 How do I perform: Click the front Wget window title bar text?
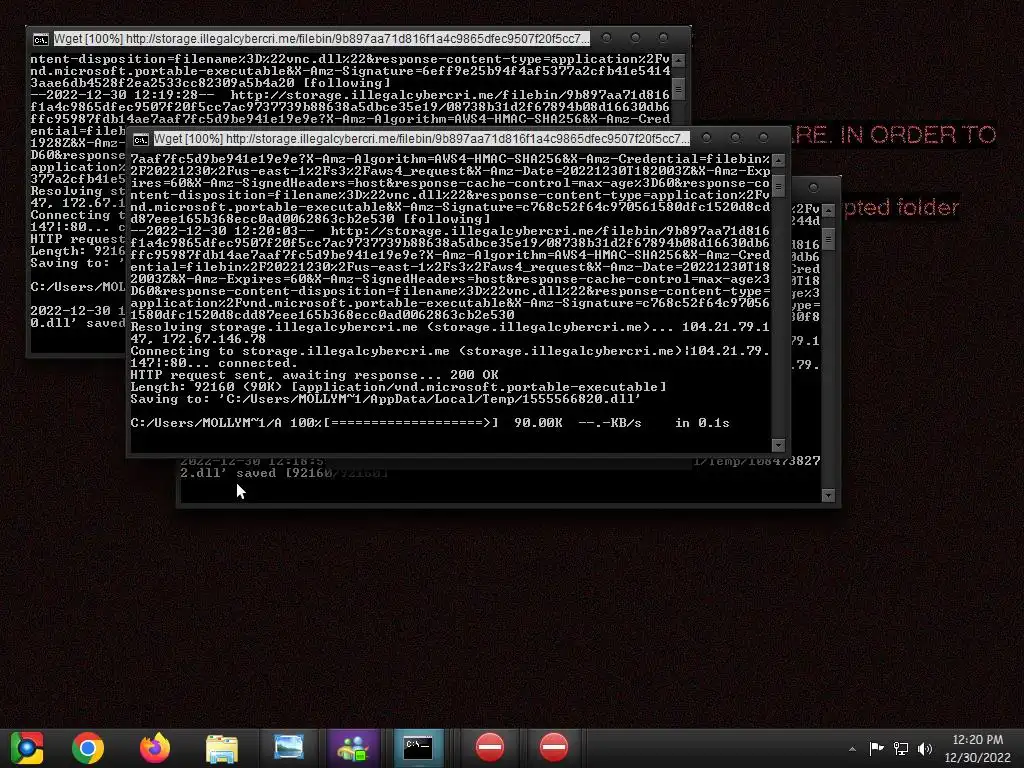coord(422,138)
